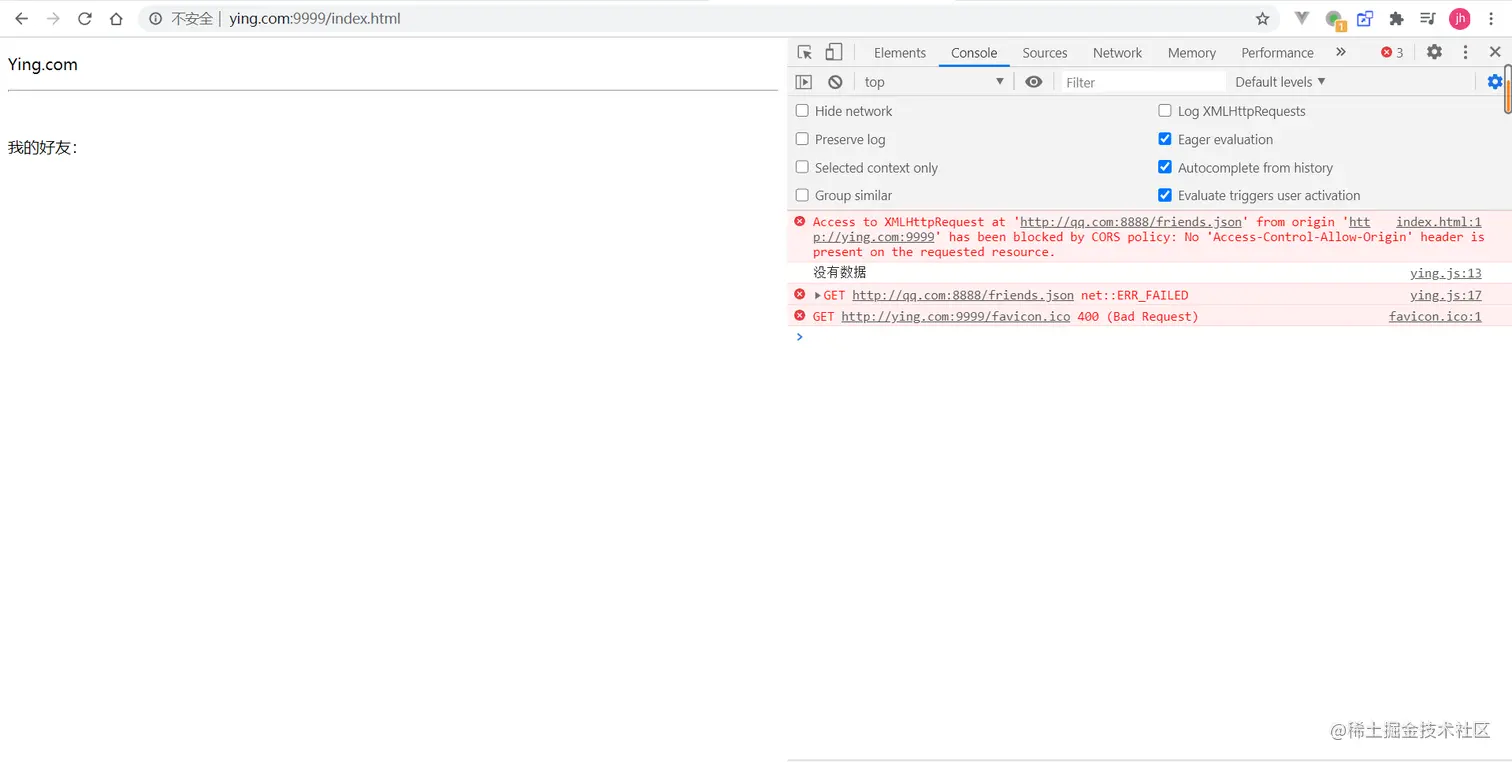Uncheck Autocomplete from history
1512x762 pixels.
[1165, 167]
